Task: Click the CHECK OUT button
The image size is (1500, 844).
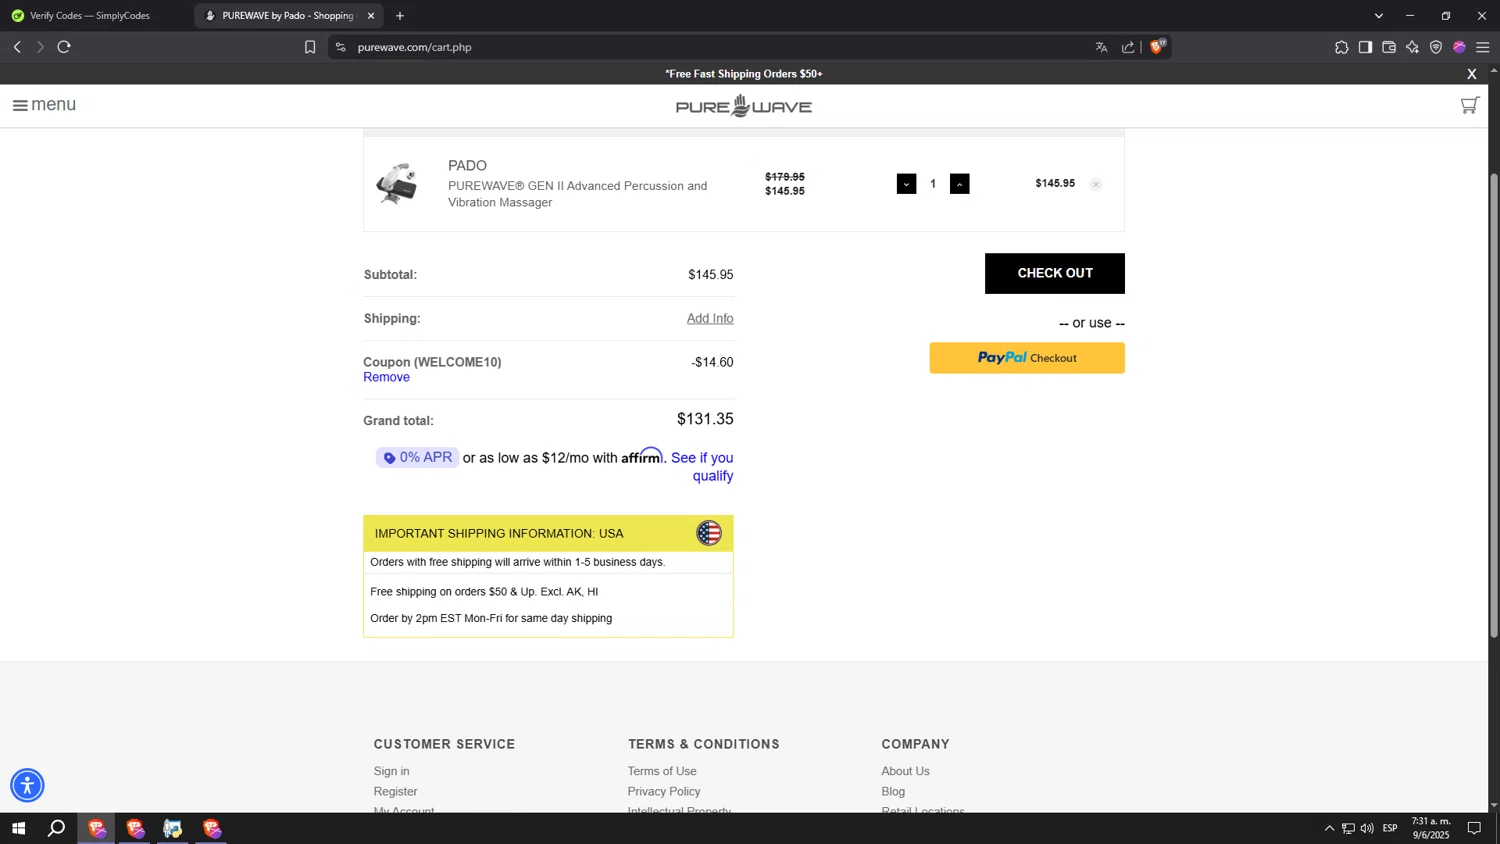Action: [1054, 273]
